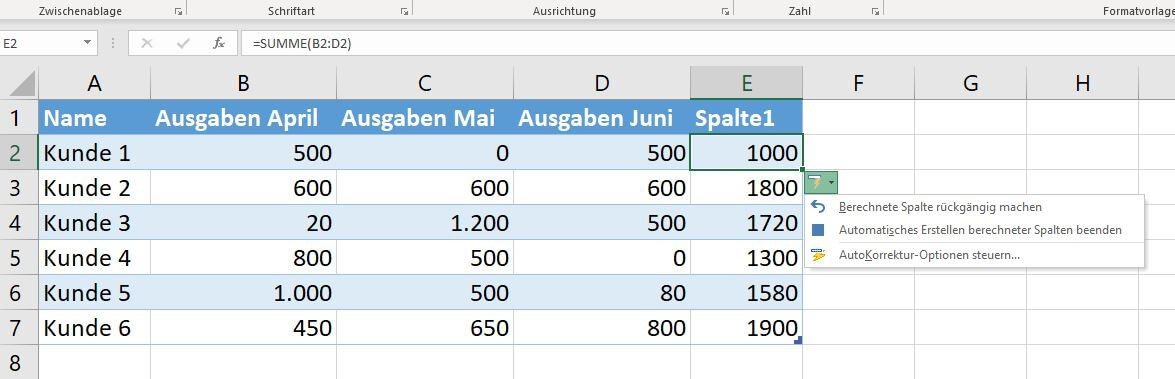Image resolution: width=1175 pixels, height=379 pixels.
Task: Select Kunde 3 May value 1.200
Action: [425, 222]
